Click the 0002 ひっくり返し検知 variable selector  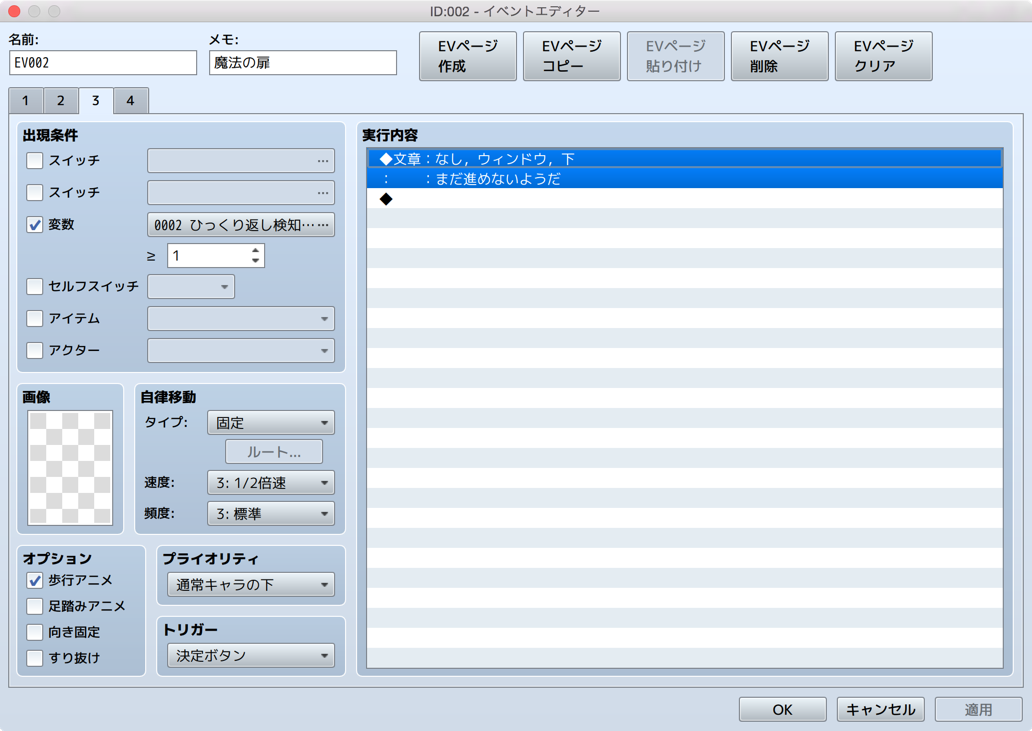point(240,224)
